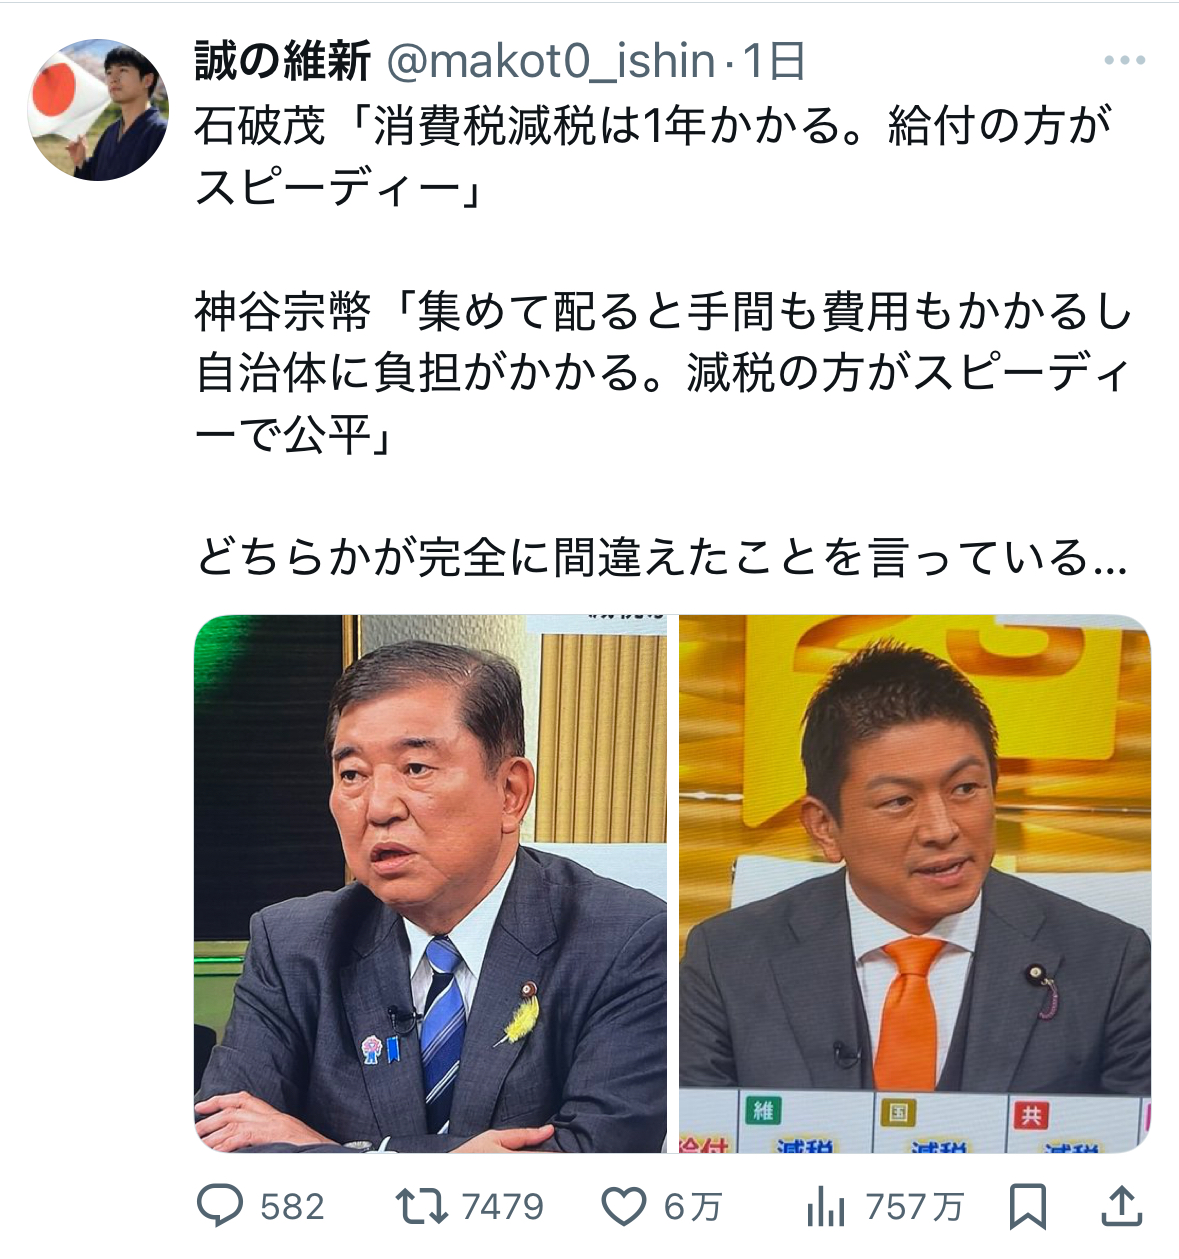This screenshot has width=1179, height=1259.
Task: Bookmark this post
Action: 1028,1207
